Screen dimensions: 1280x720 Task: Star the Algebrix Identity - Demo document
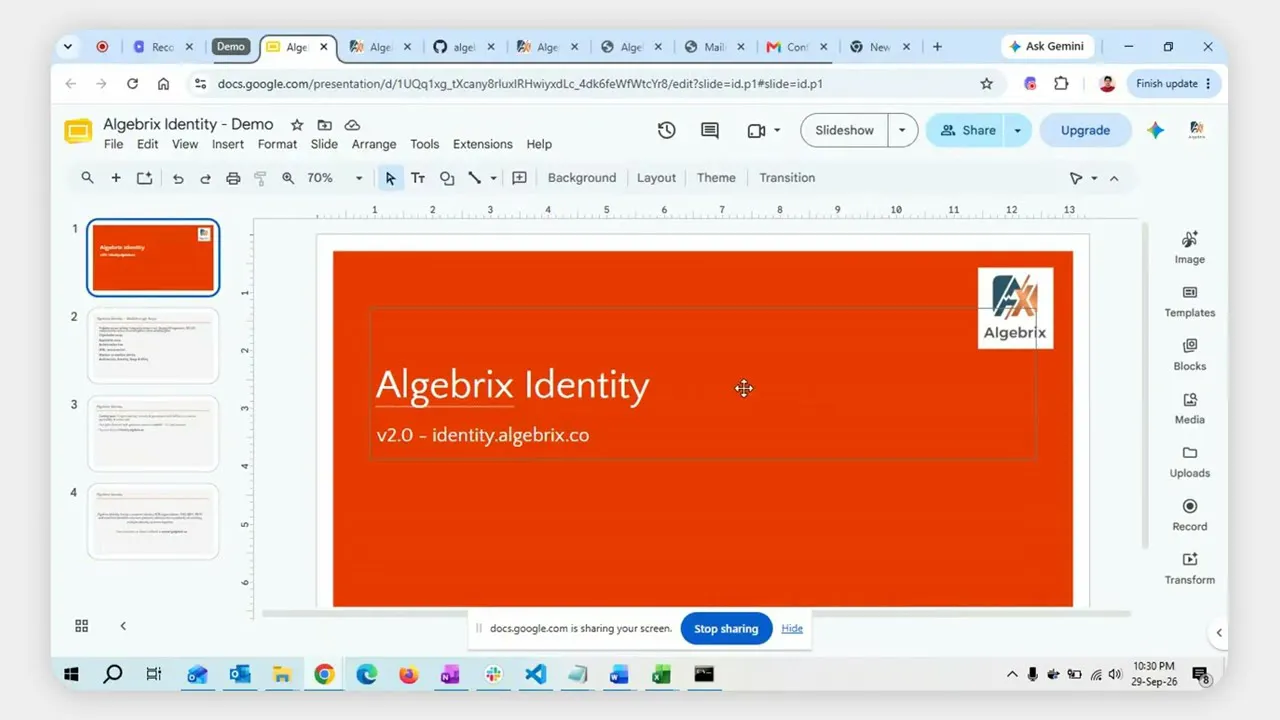pyautogui.click(x=296, y=125)
